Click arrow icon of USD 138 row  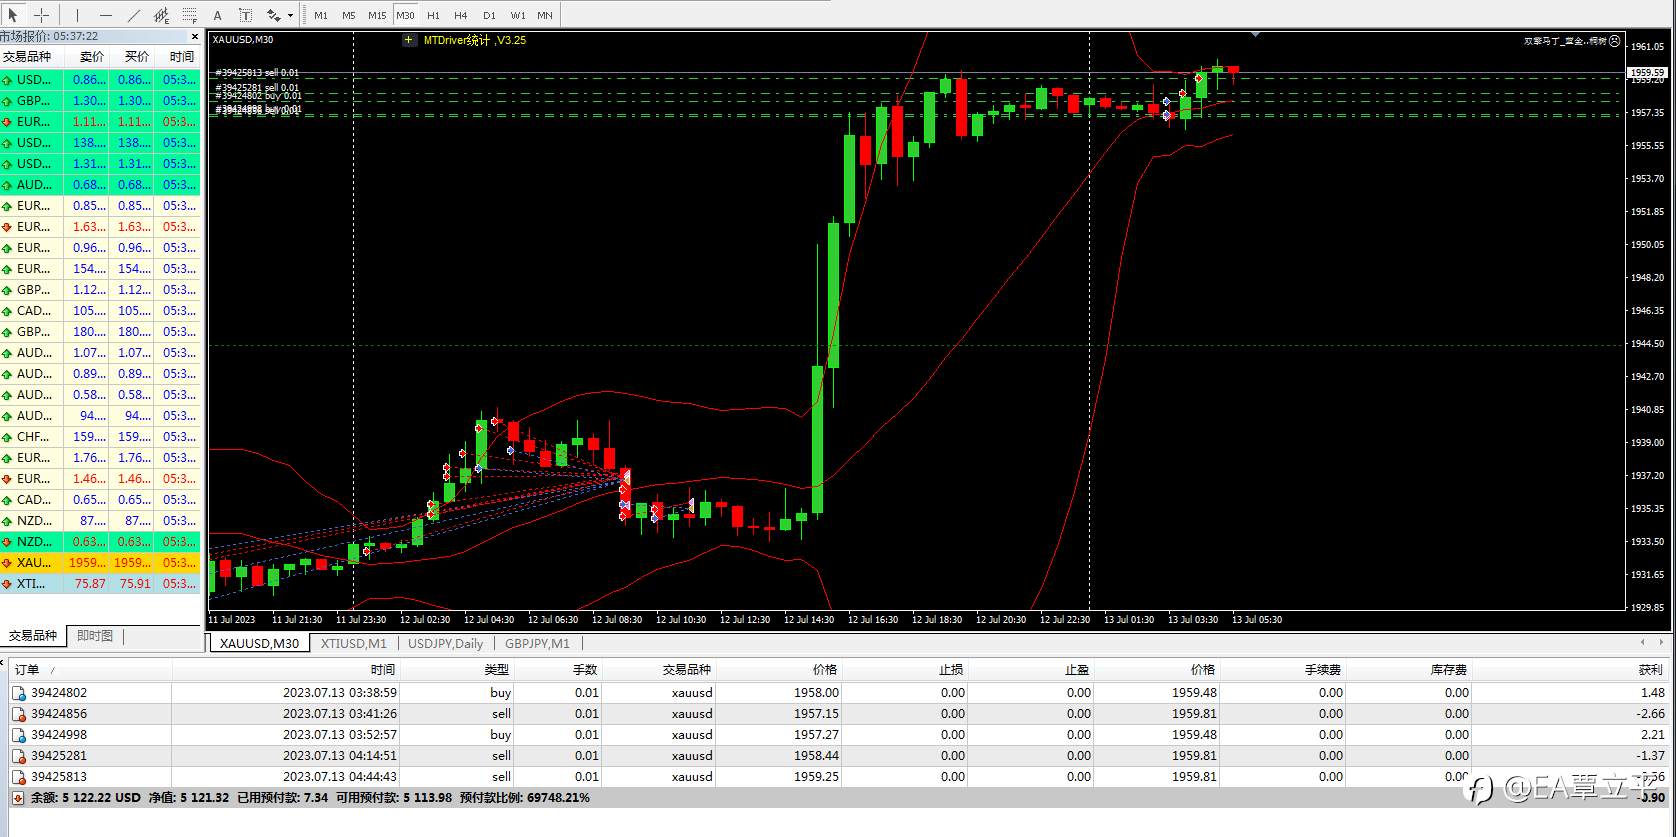[7, 143]
